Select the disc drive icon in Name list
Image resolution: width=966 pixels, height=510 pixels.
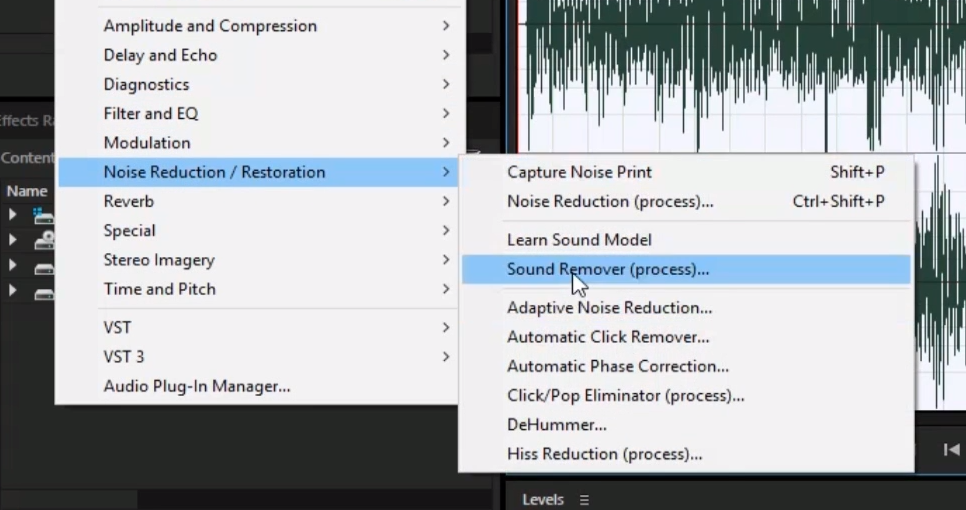pyautogui.click(x=43, y=241)
